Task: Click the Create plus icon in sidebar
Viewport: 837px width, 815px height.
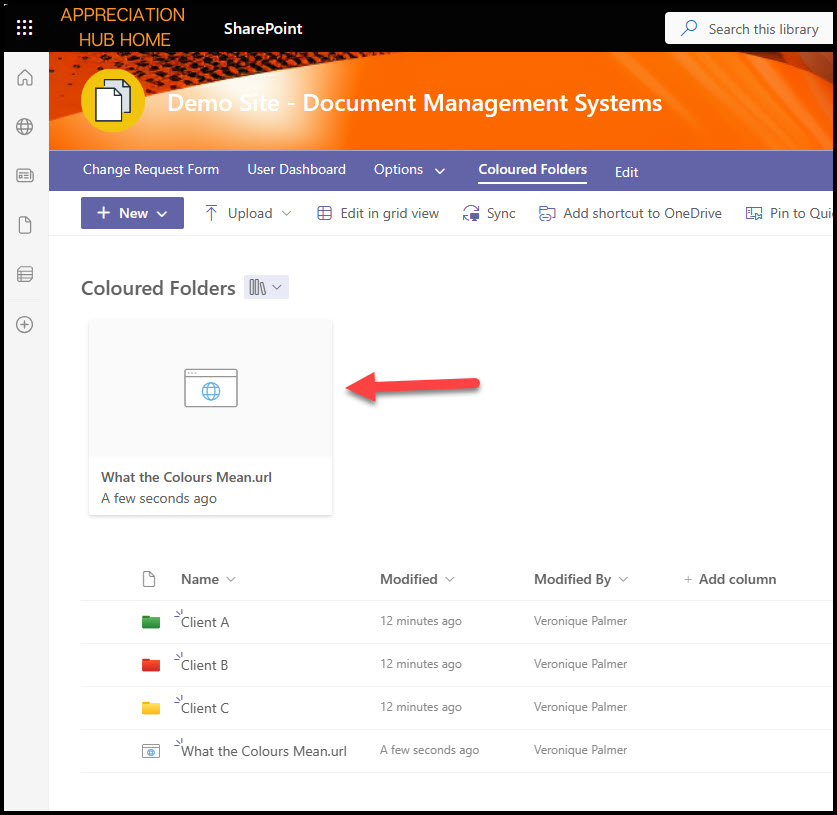Action: coord(25,324)
